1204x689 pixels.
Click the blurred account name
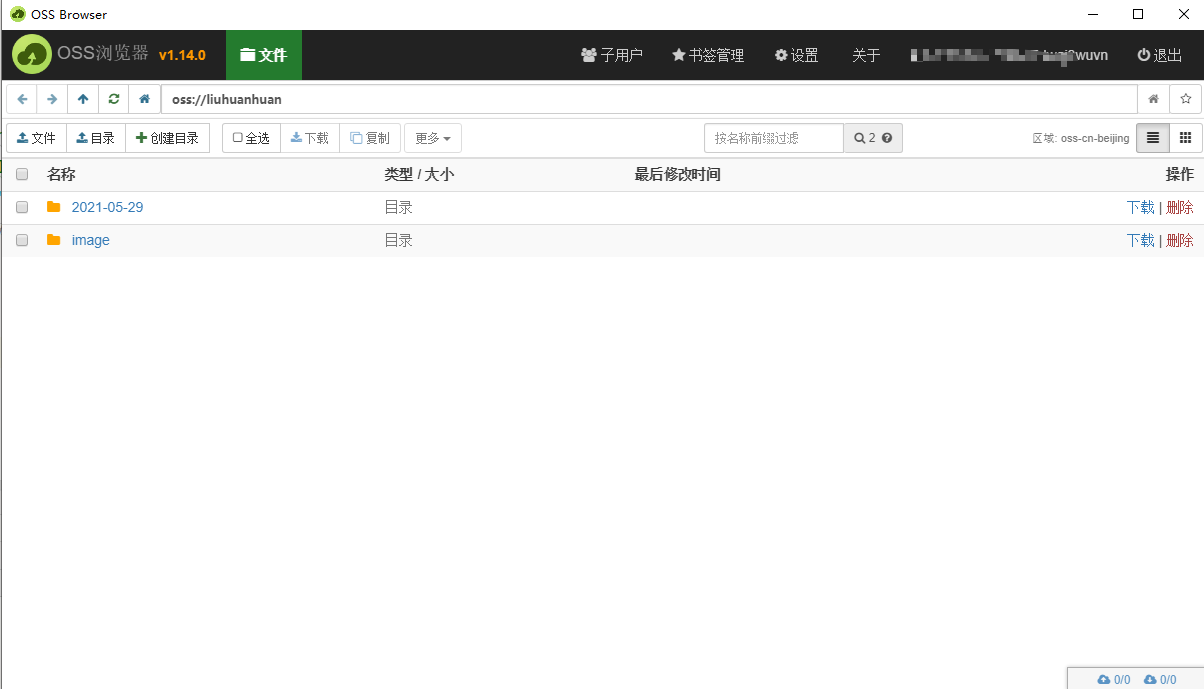pos(1009,55)
